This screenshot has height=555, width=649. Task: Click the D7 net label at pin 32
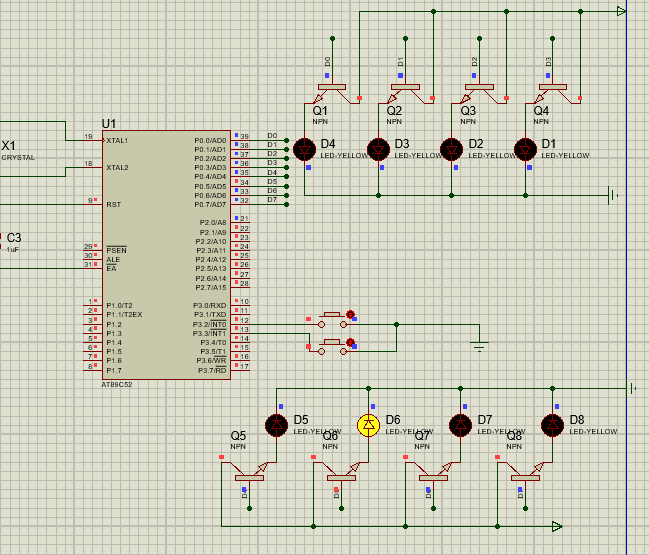click(x=272, y=199)
